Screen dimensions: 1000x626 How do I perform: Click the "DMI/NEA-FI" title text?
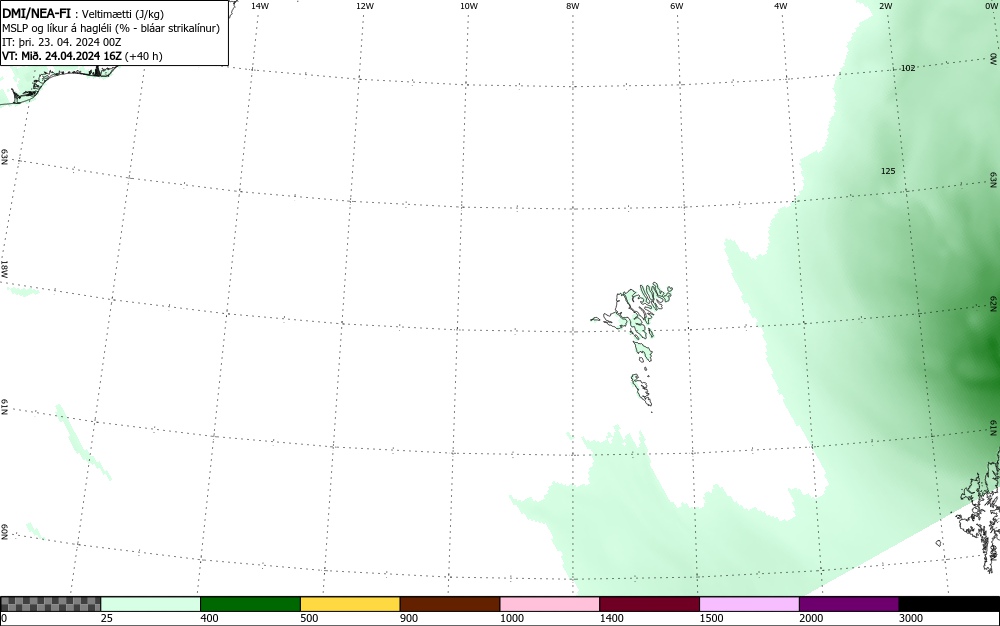coord(36,13)
